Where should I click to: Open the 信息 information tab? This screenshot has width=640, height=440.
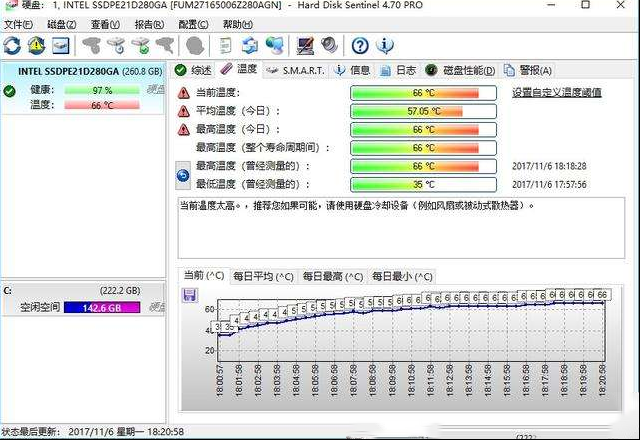[352, 71]
